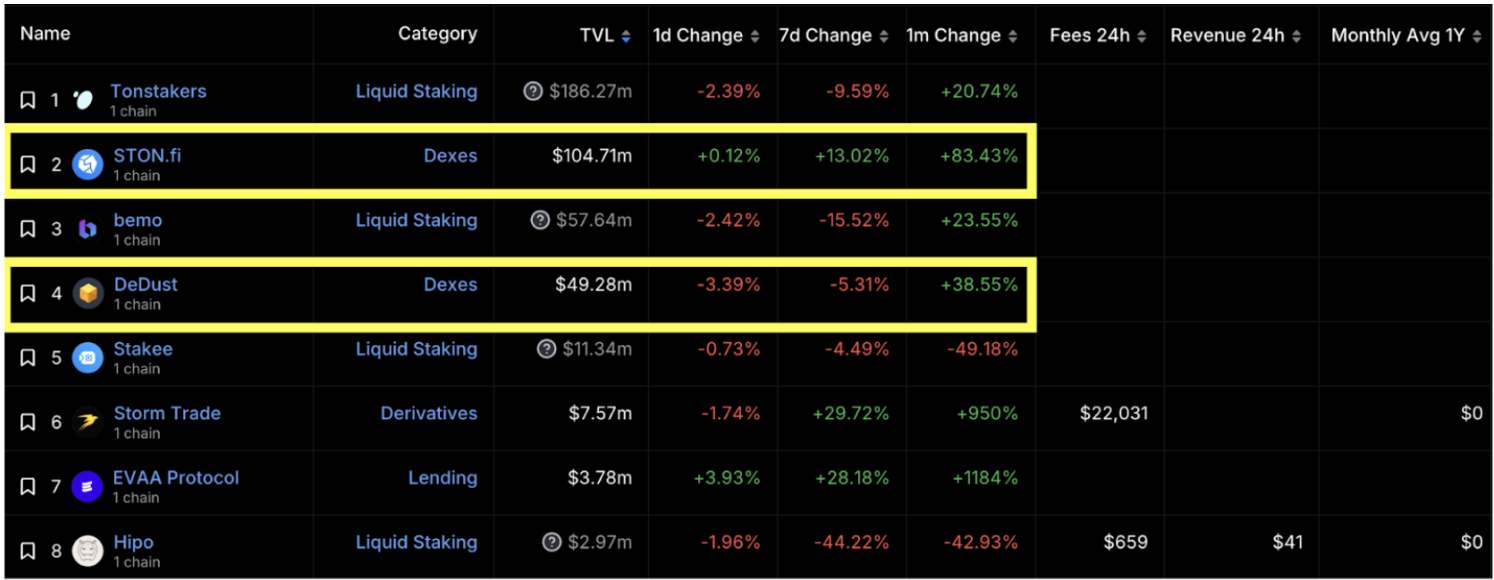Click the EVAA Protocol logo icon
Image resolution: width=1494 pixels, height=580 pixels.
pos(88,486)
